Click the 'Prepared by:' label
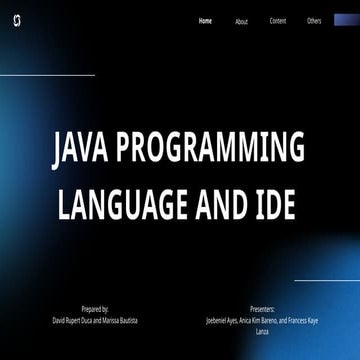 coord(95,309)
